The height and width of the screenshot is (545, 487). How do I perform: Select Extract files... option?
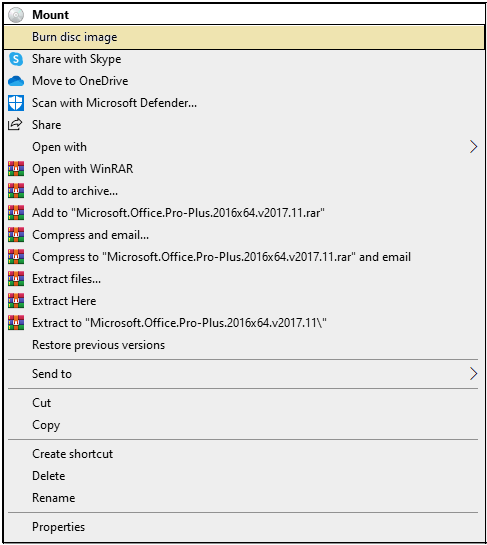tap(244, 279)
